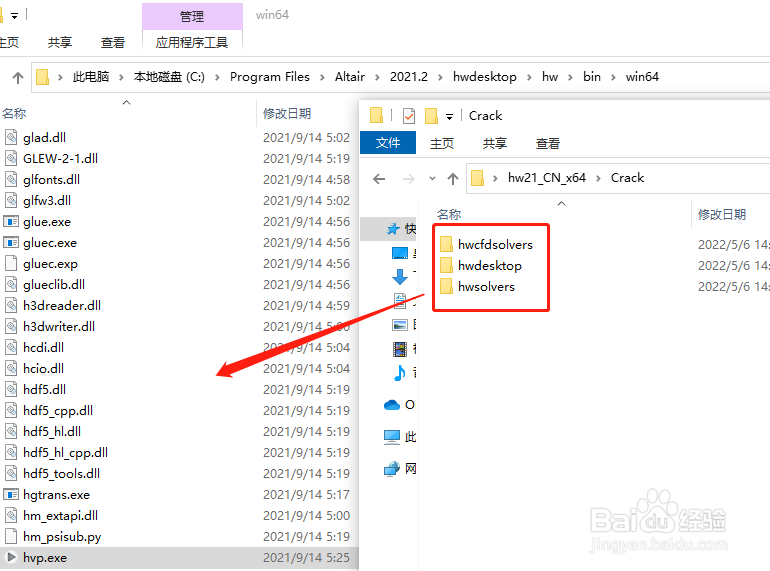Select glue.exe application icon
This screenshot has width=770, height=571.
[11, 221]
